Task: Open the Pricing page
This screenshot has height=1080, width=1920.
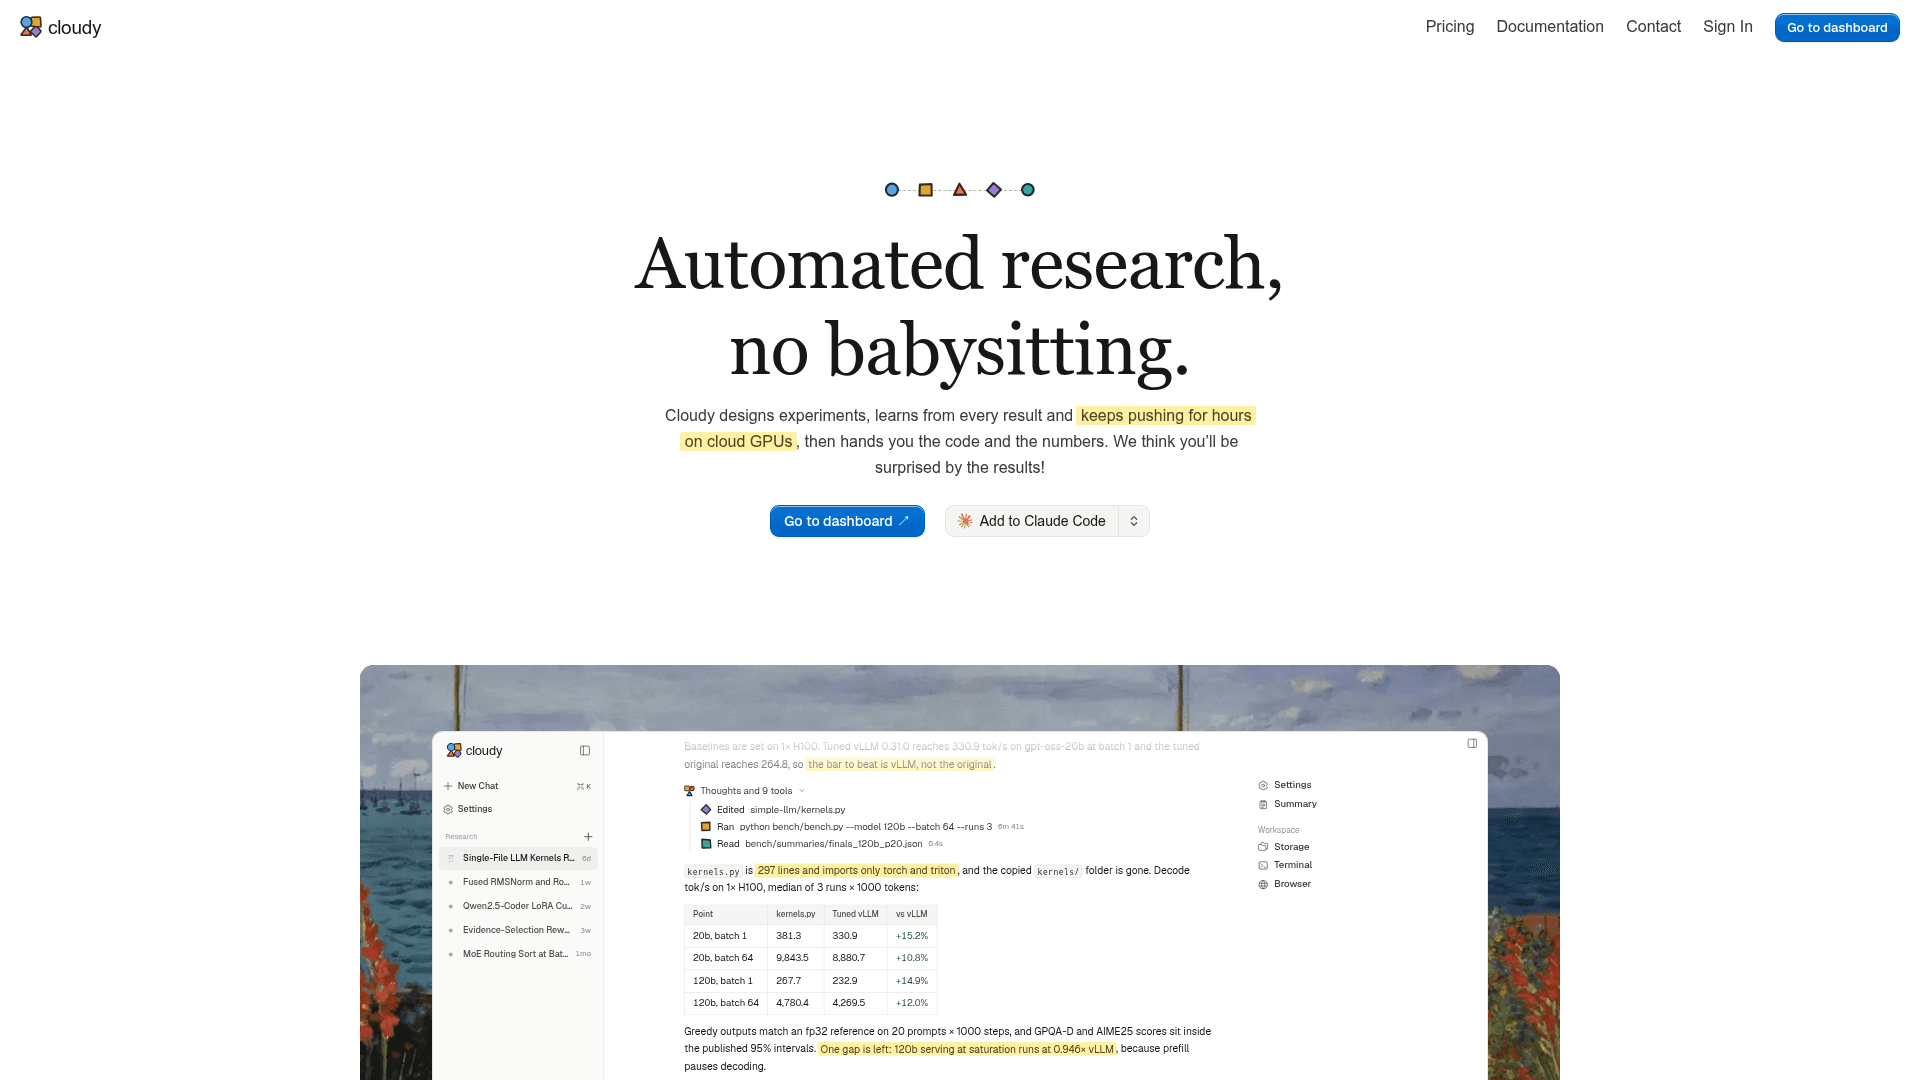Action: 1449,27
